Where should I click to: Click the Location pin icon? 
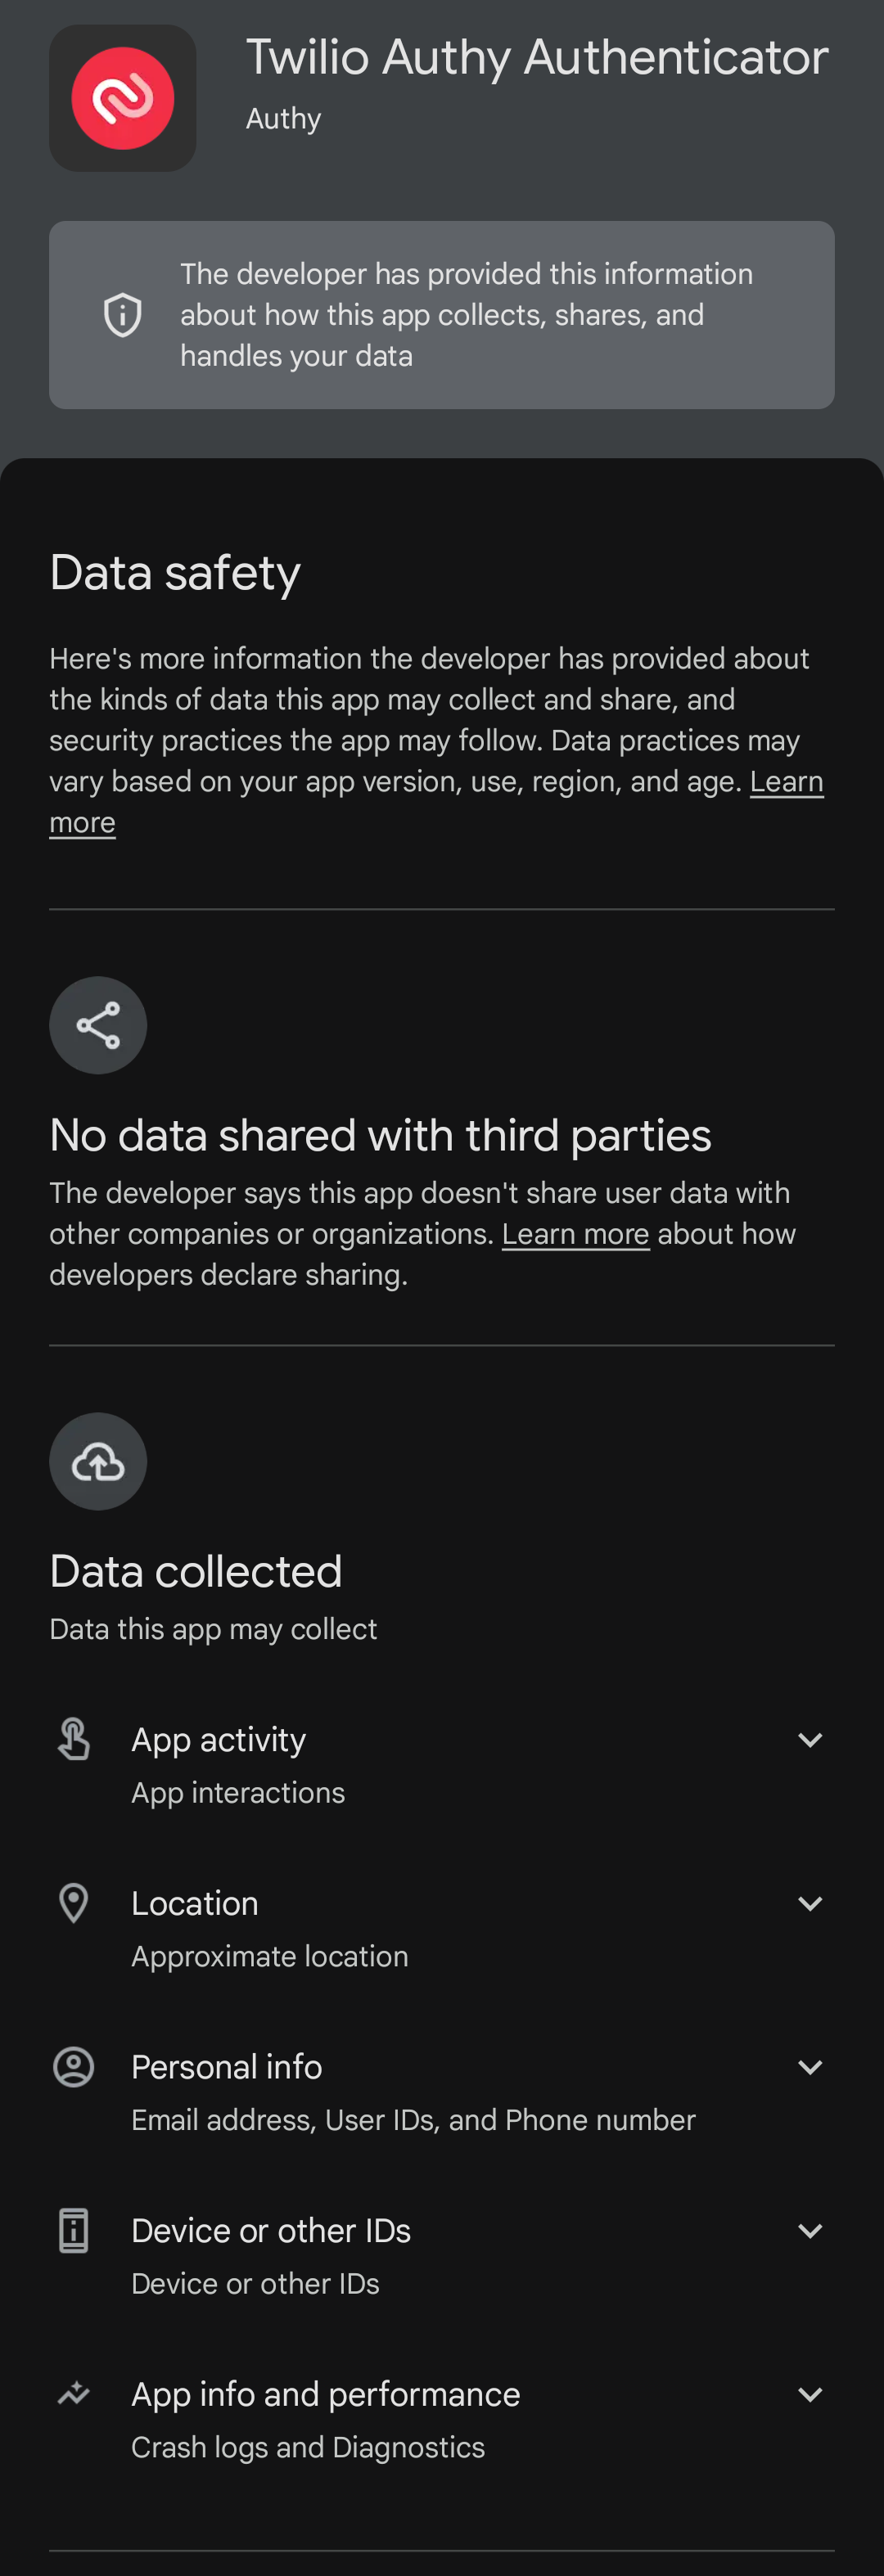point(74,1903)
